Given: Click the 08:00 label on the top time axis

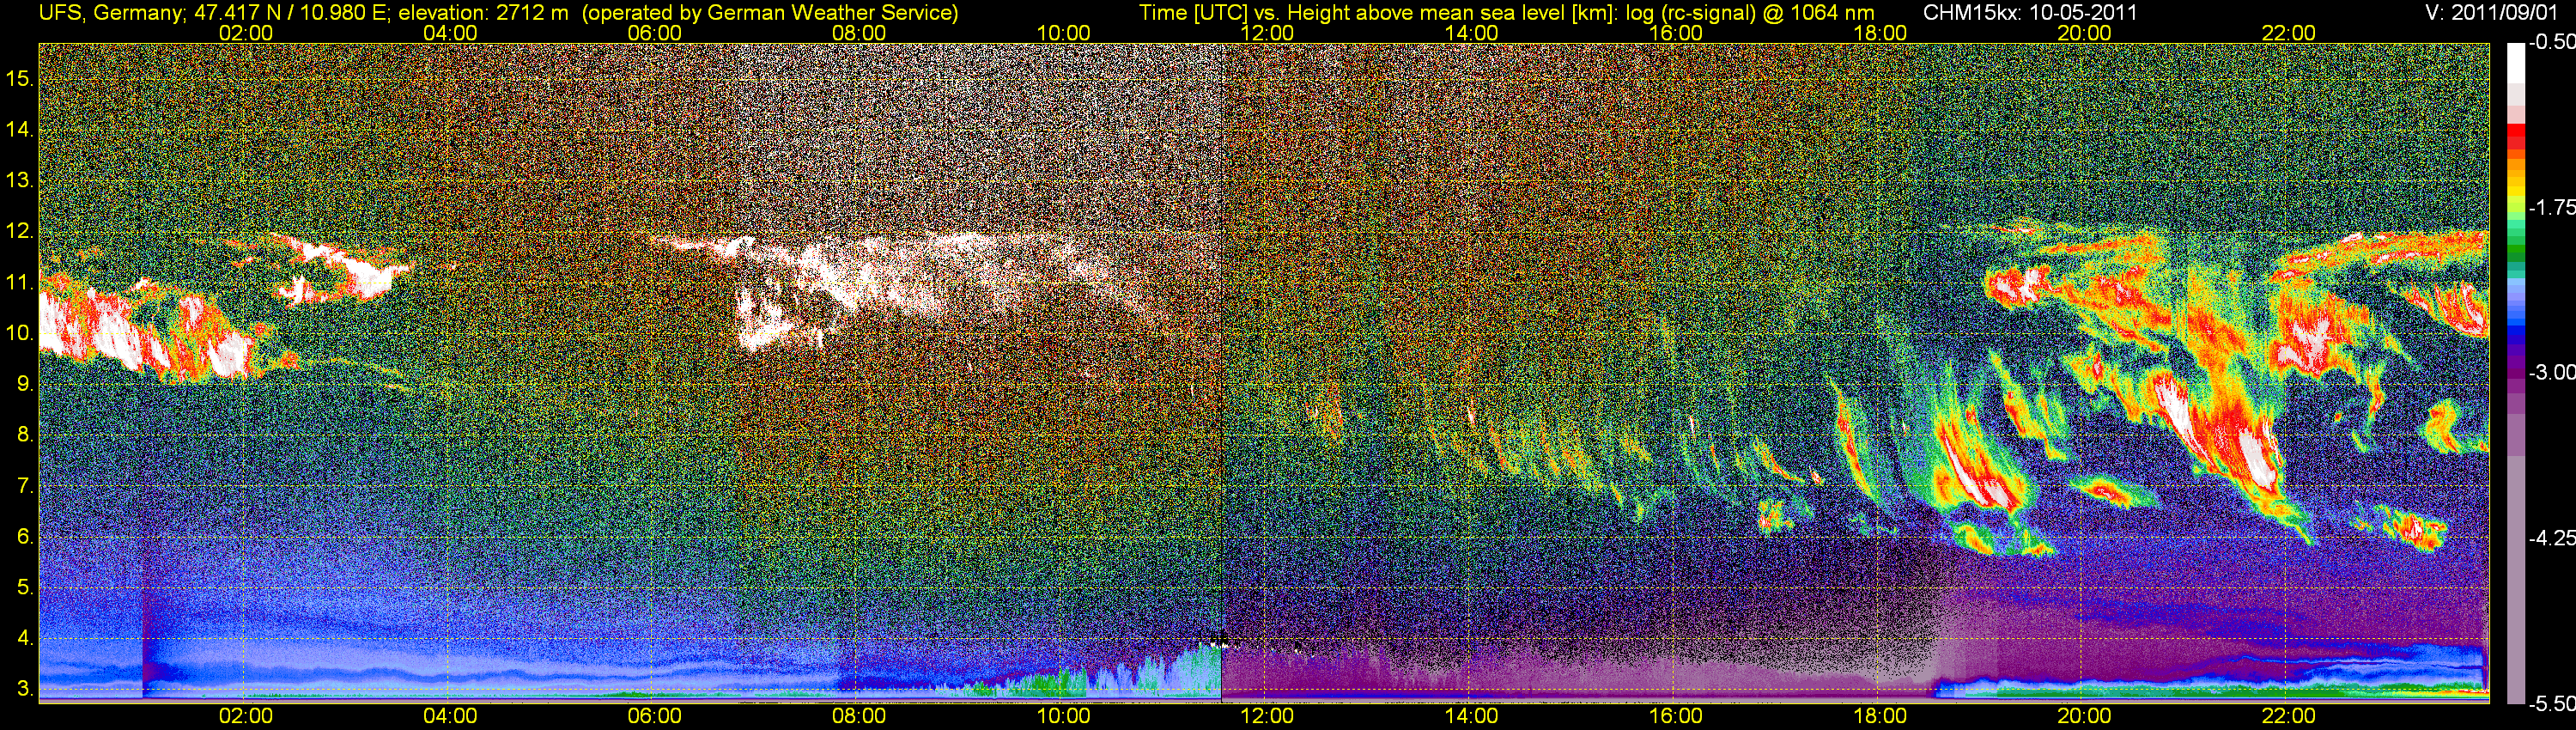Looking at the screenshot, I should [x=859, y=33].
